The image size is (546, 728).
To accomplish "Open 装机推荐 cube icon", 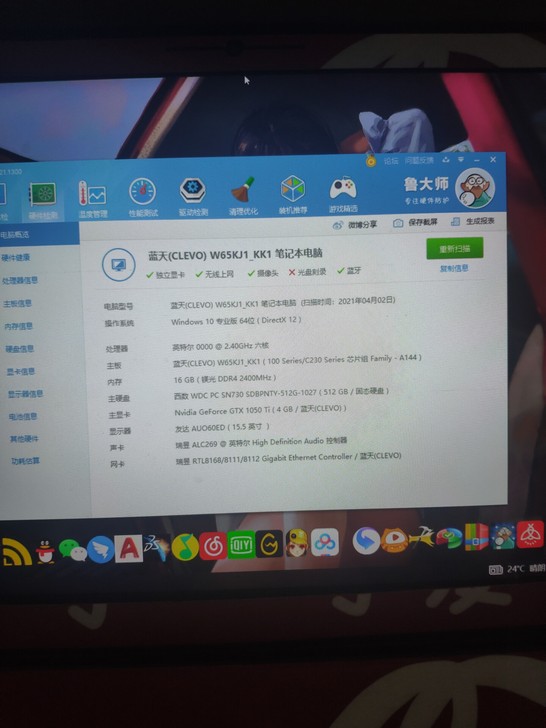I will click(x=292, y=195).
